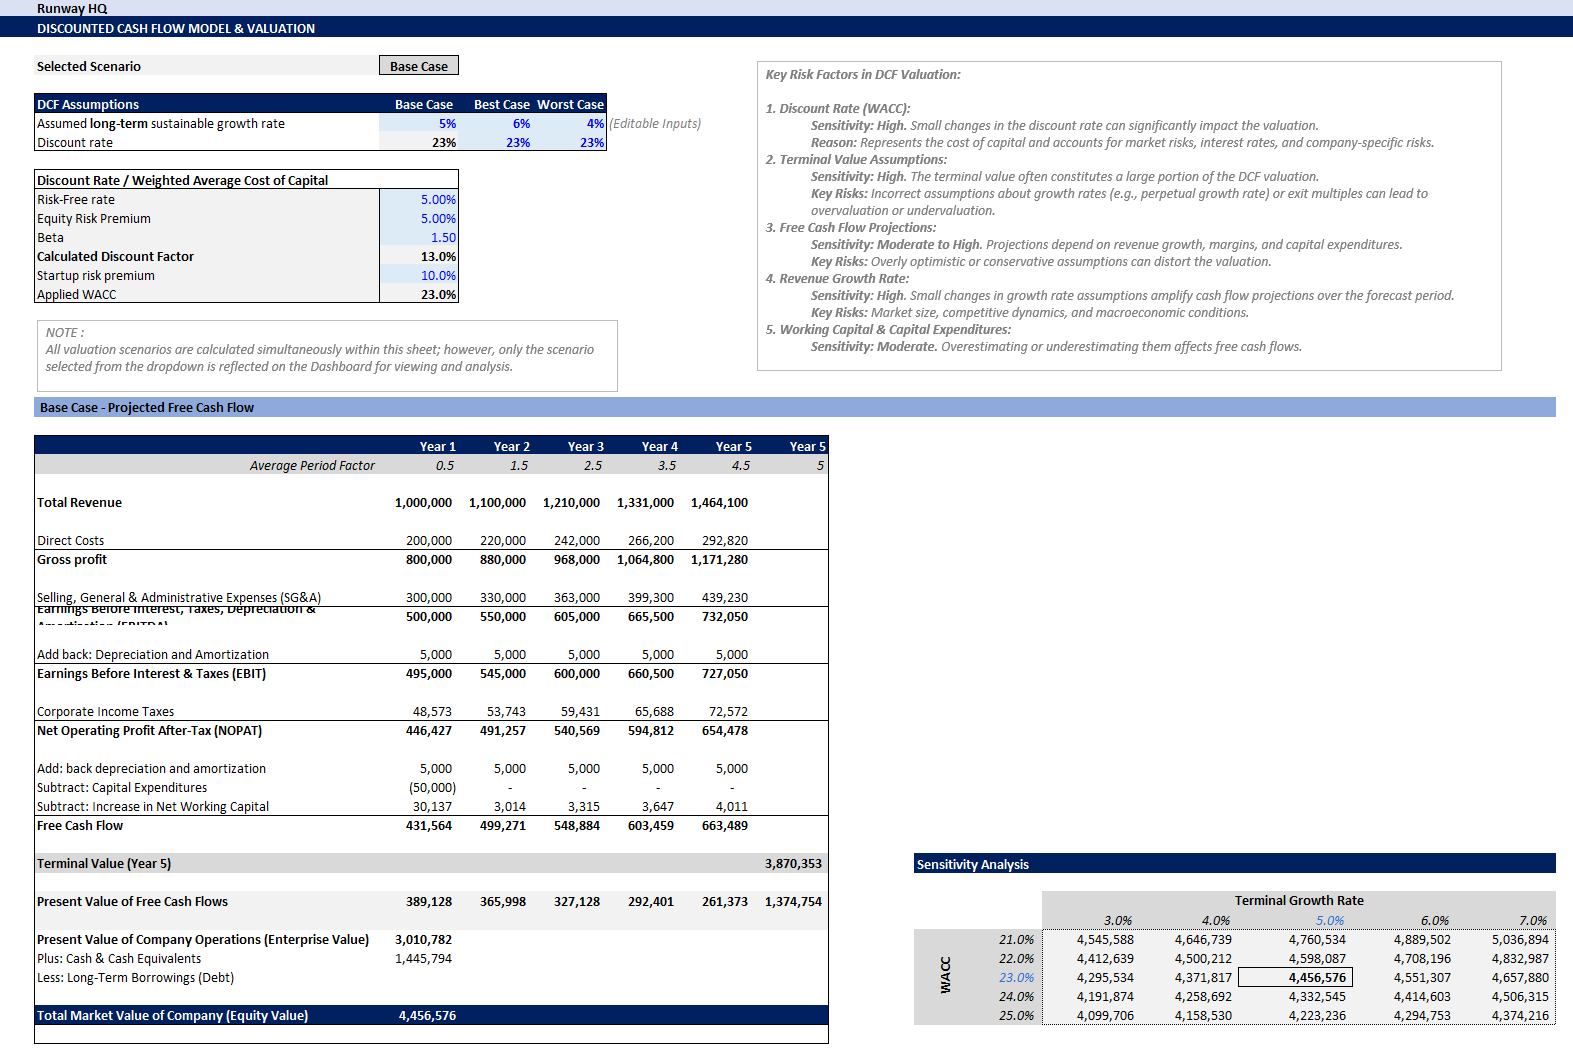
Task: Select the NOTE text box about scenarios
Action: [327, 355]
